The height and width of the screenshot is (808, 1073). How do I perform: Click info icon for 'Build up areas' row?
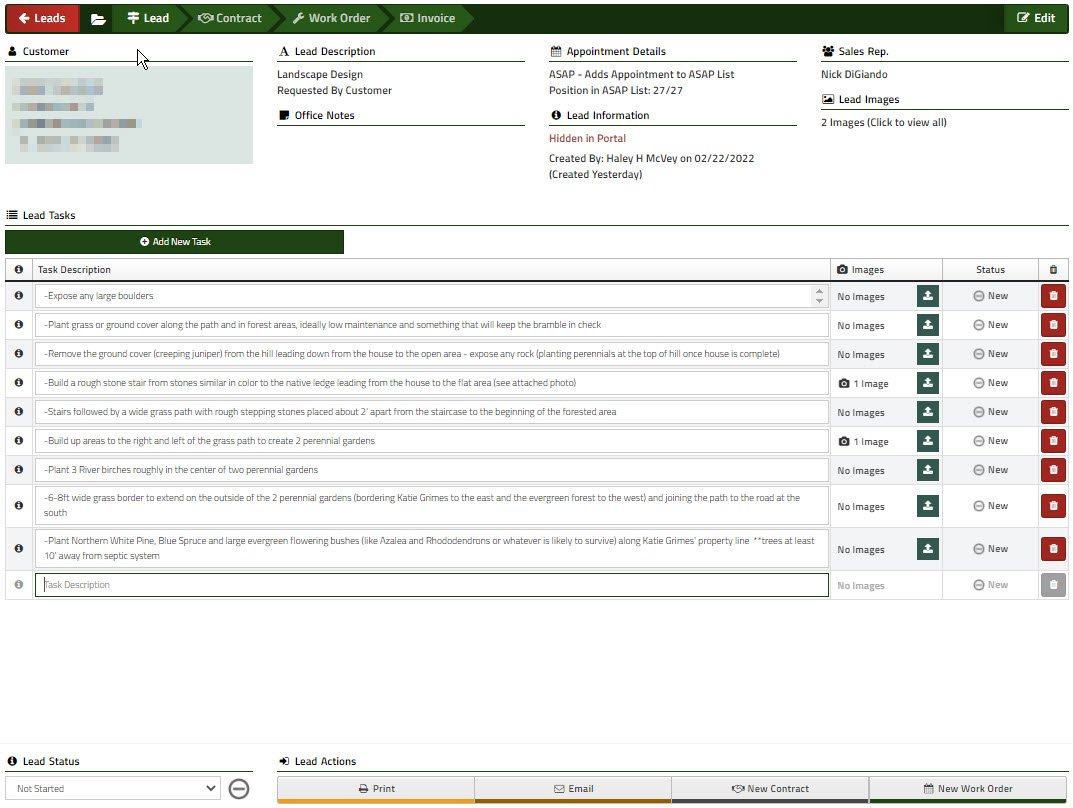18,441
